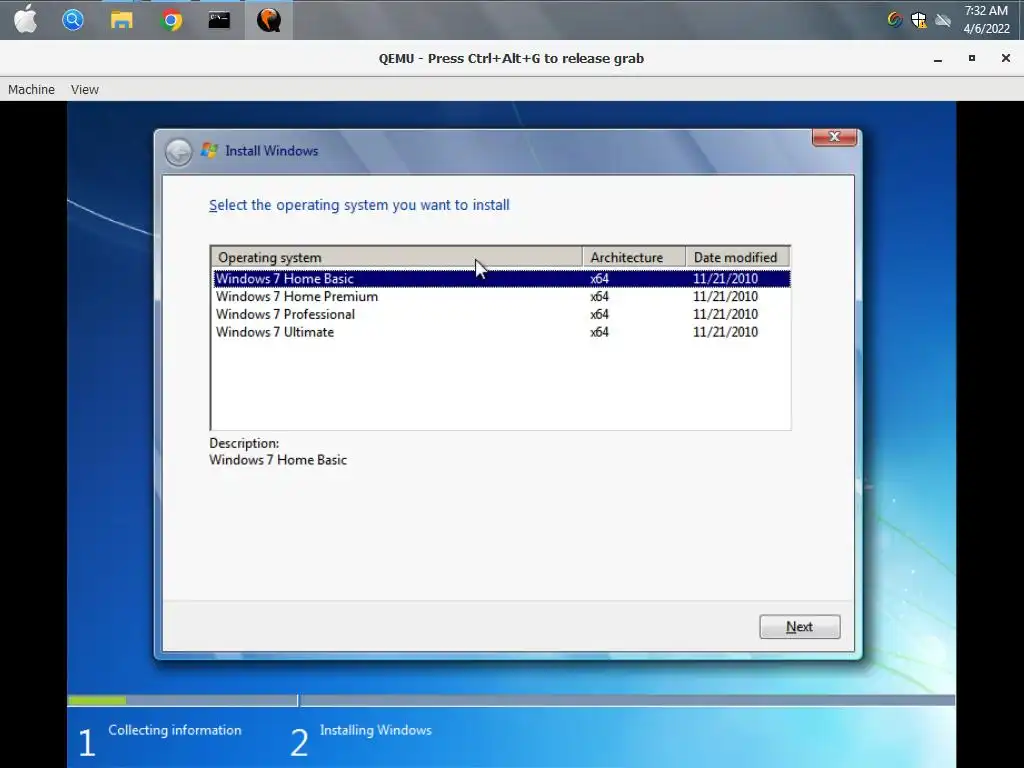Open the View menu
Screen dimensions: 1024x768
(x=85, y=89)
